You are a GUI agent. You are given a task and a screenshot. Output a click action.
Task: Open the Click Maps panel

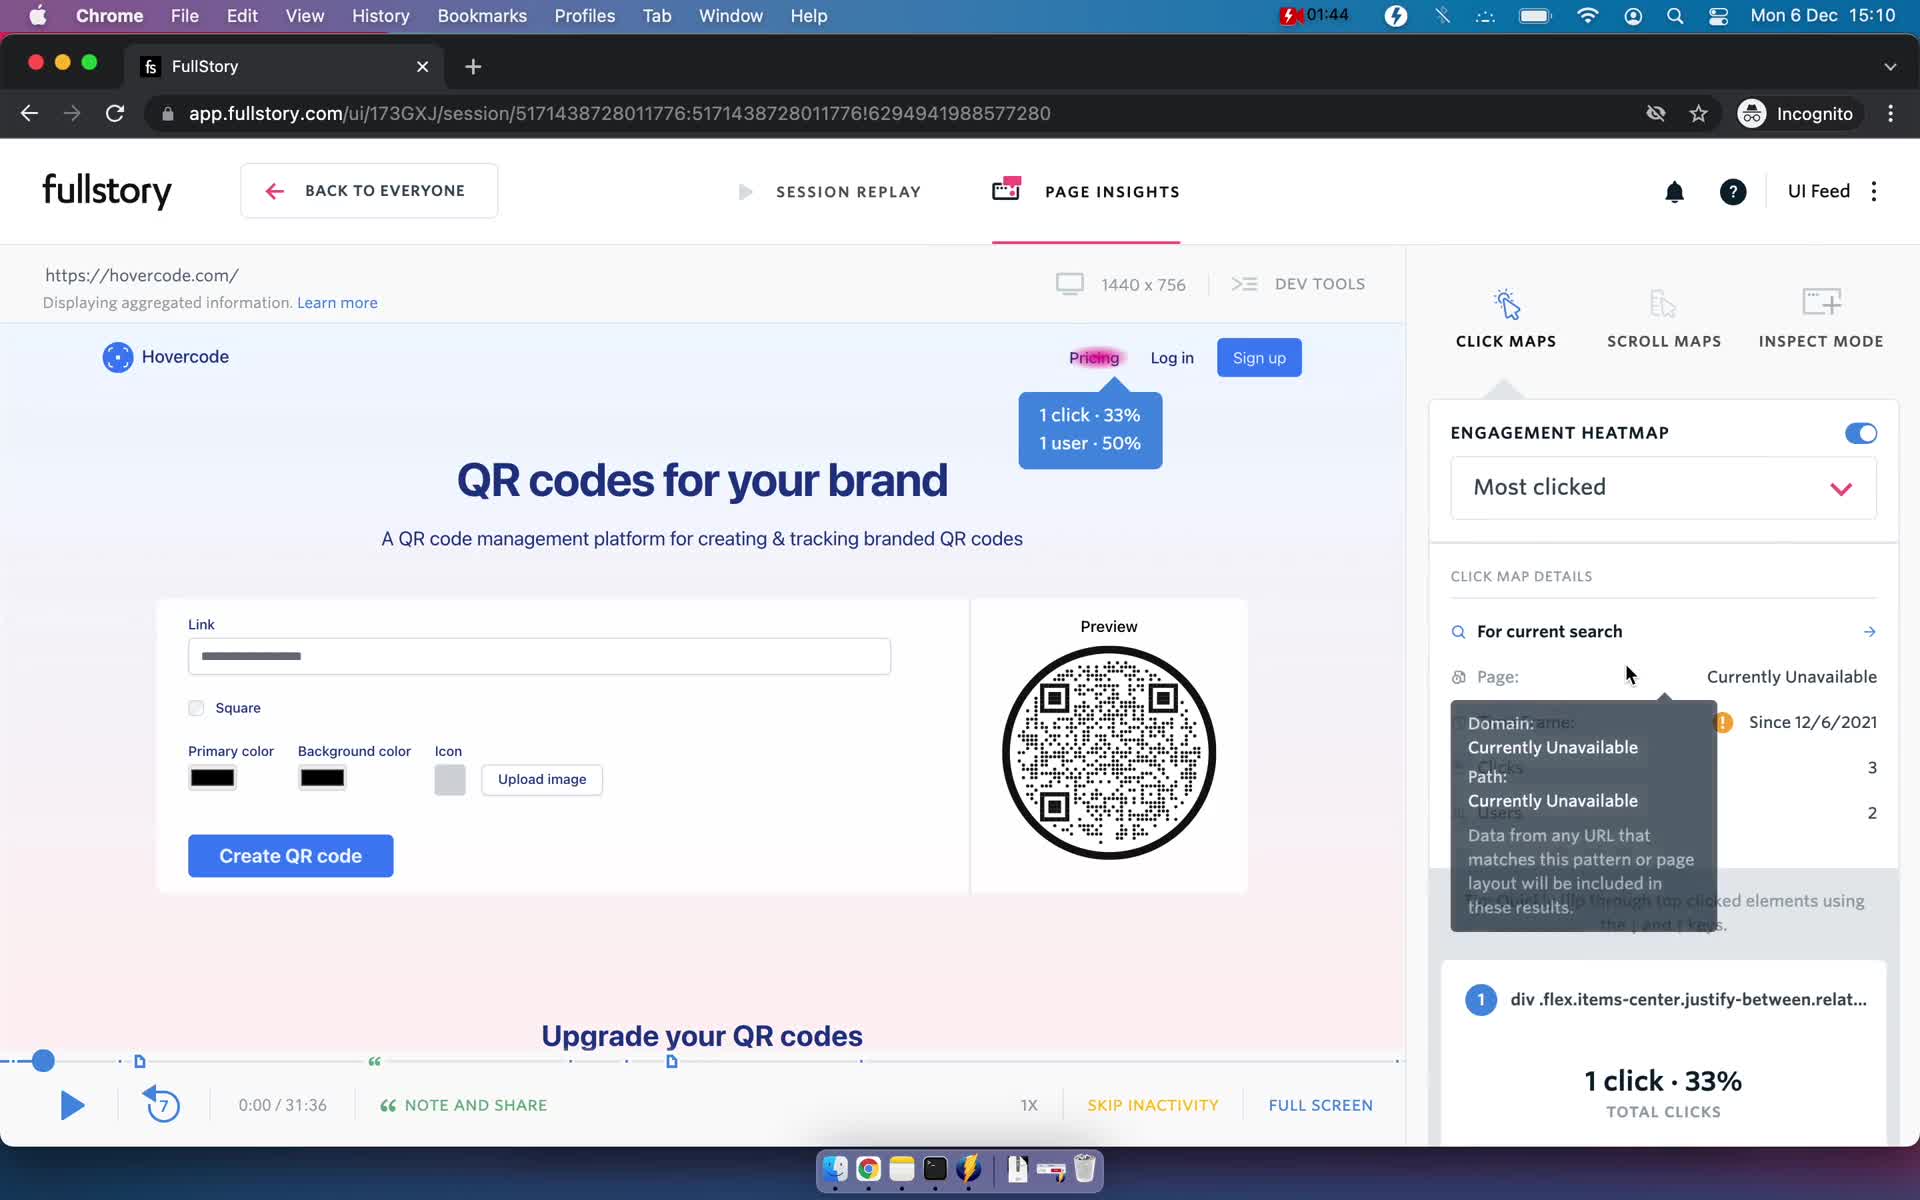1505,318
